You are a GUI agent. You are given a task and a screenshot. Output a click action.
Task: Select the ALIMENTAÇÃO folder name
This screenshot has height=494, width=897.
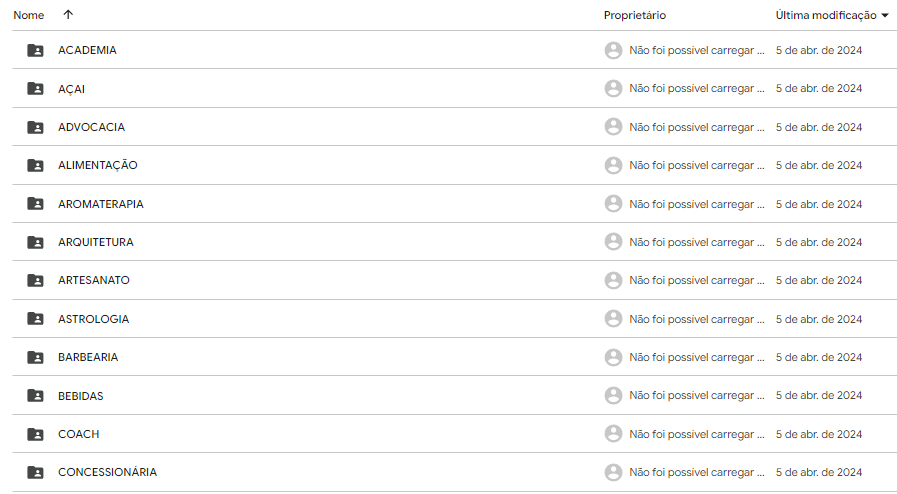(x=98, y=165)
